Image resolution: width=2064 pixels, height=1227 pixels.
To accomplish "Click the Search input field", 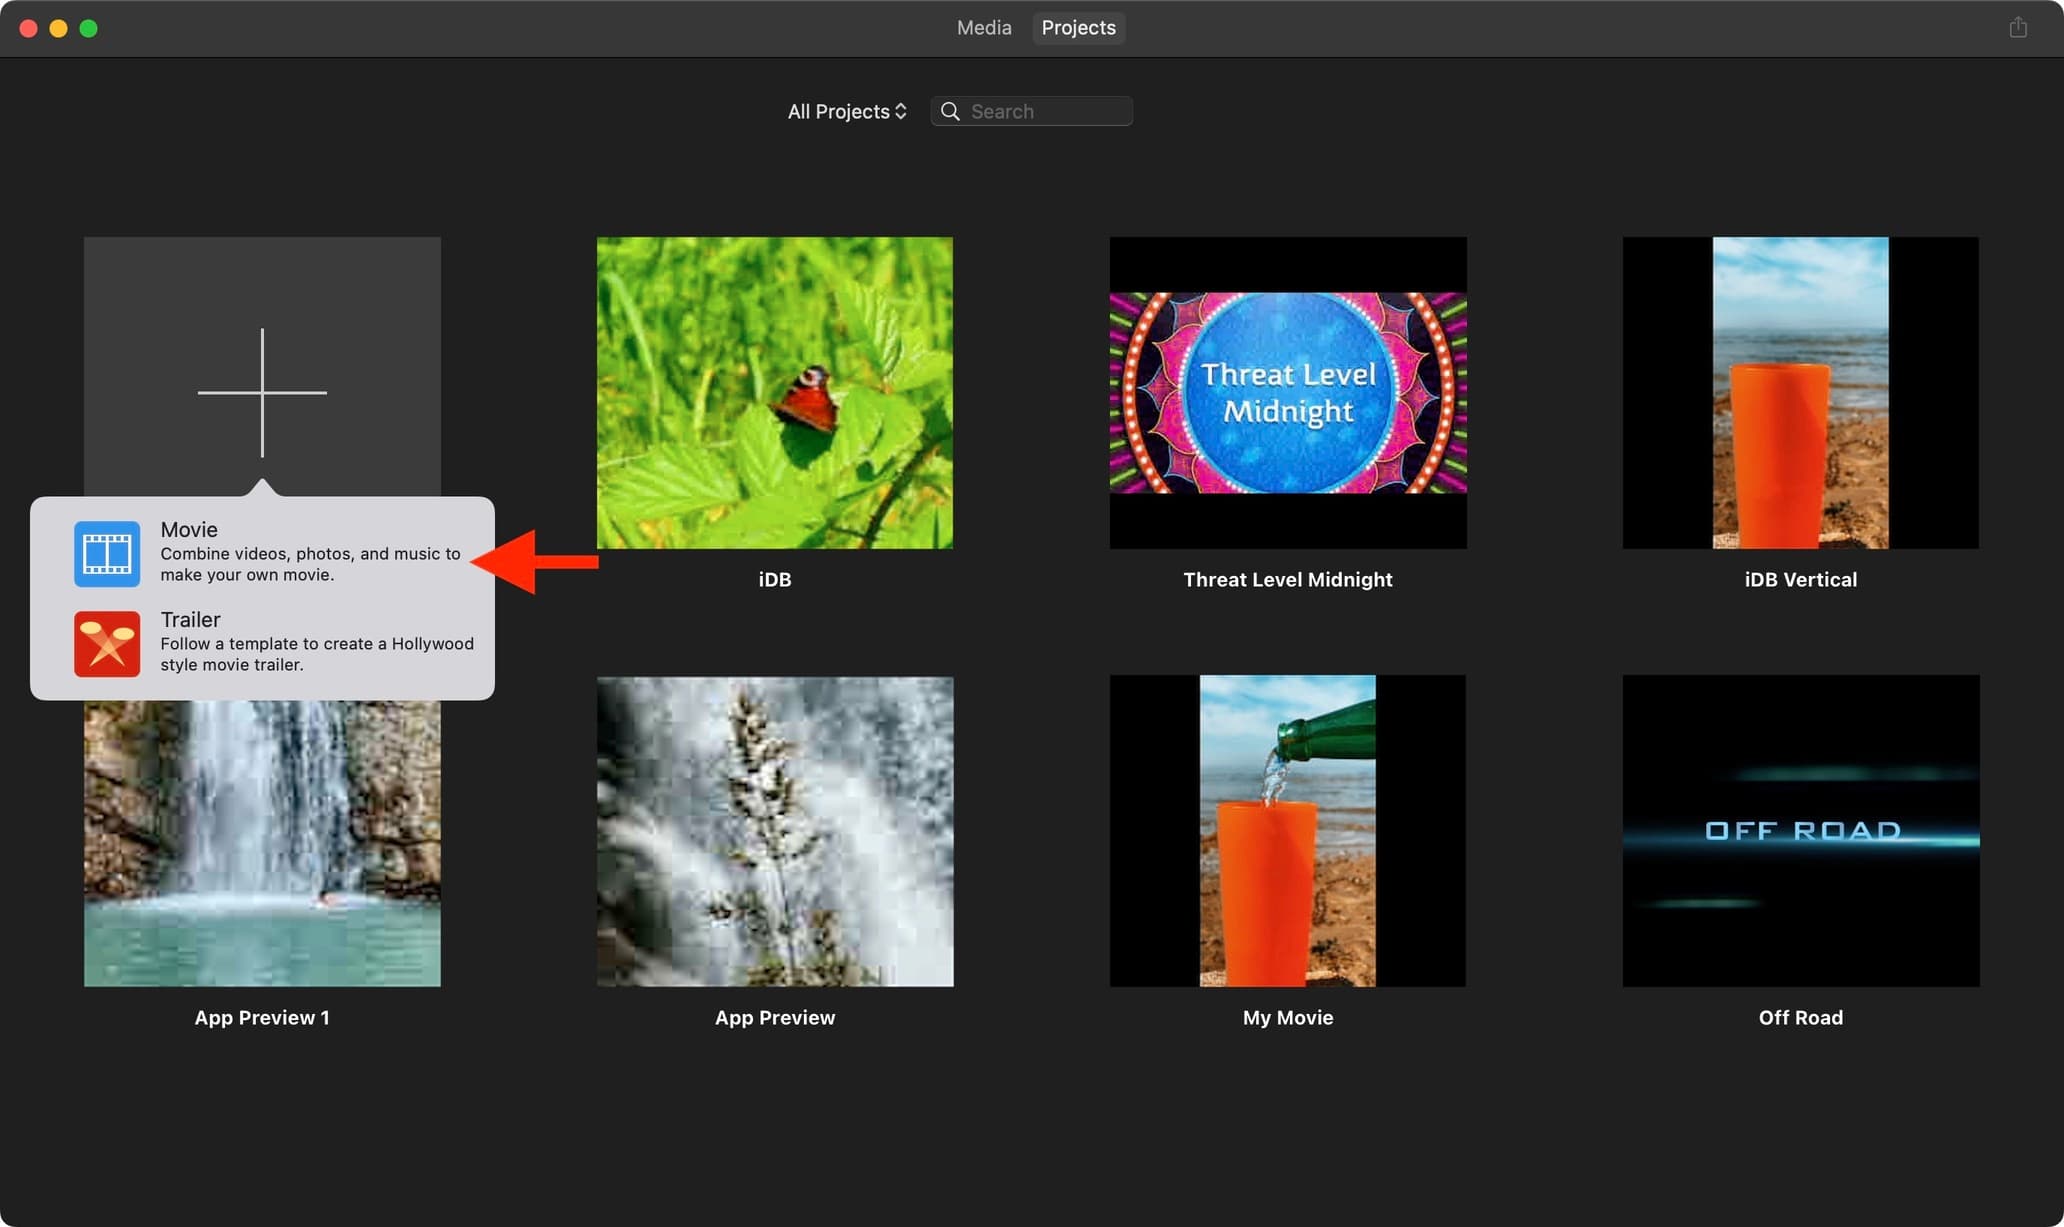I will pyautogui.click(x=1031, y=111).
